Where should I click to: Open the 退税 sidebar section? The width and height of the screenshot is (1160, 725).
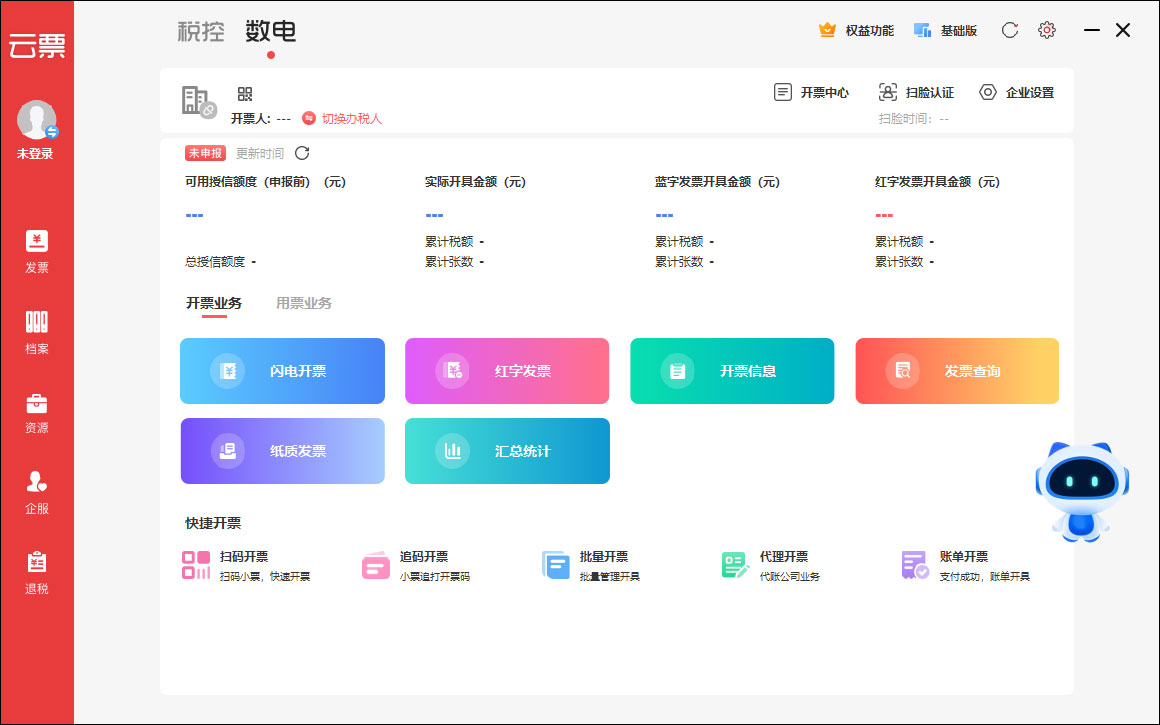coord(36,573)
